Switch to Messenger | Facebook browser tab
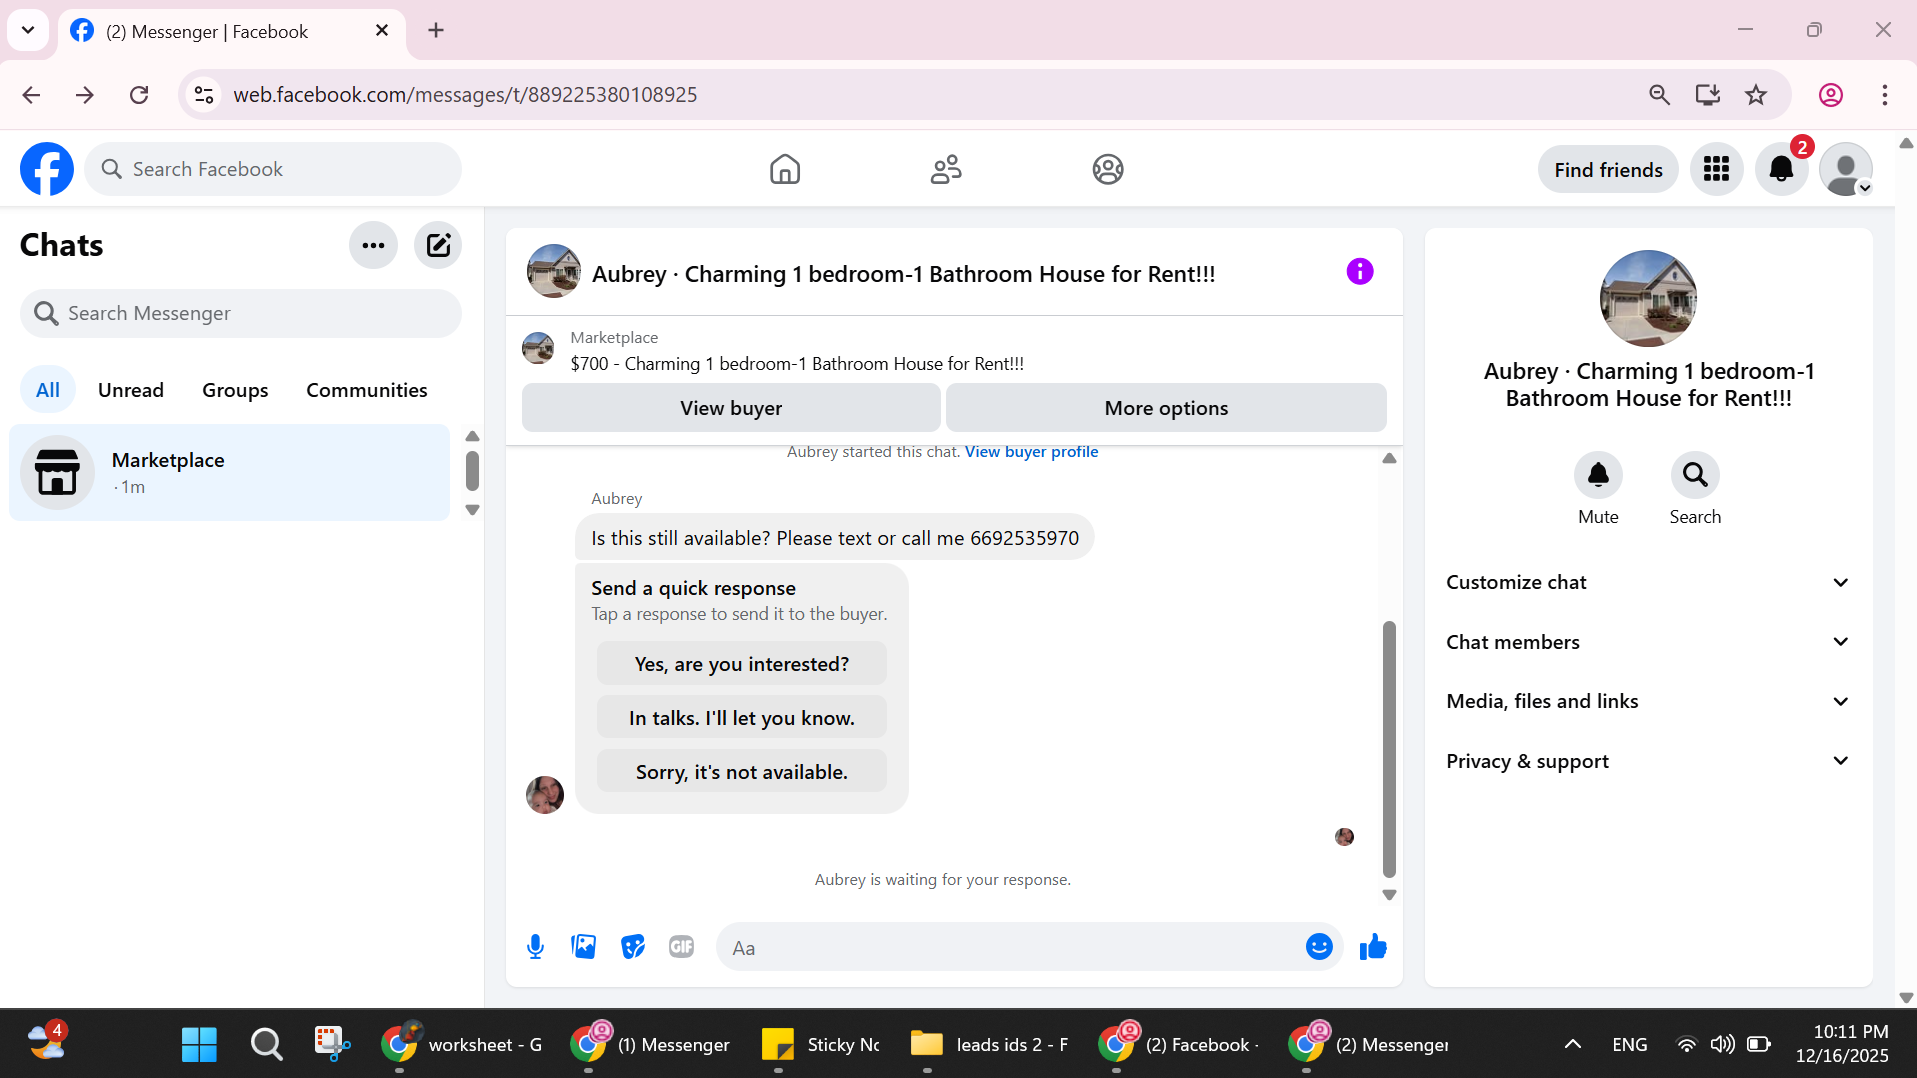Image resolution: width=1917 pixels, height=1078 pixels. pyautogui.click(x=232, y=31)
